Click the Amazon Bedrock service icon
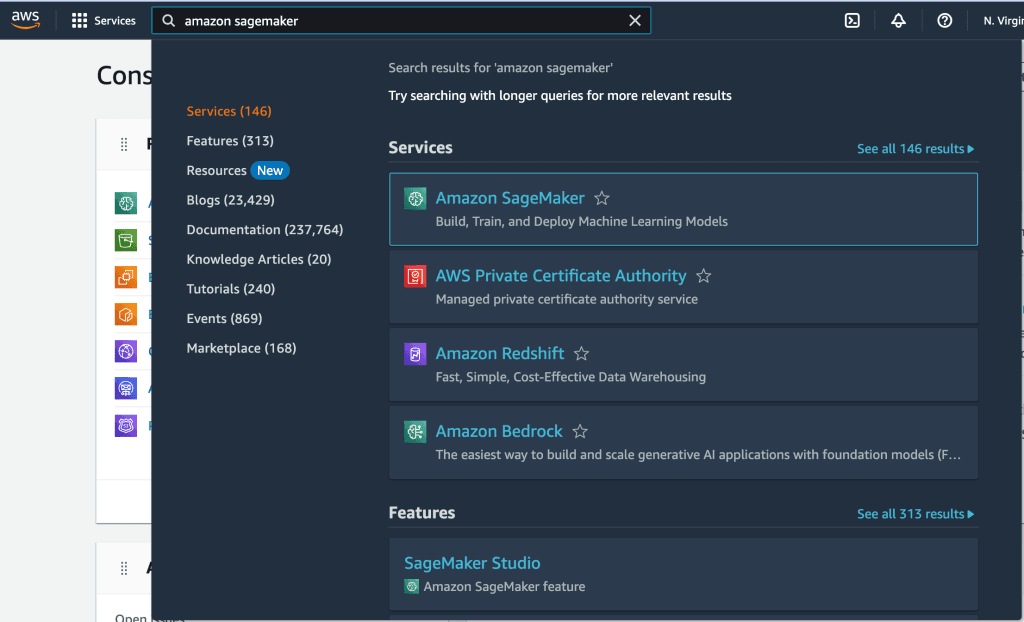1024x622 pixels. [x=415, y=431]
